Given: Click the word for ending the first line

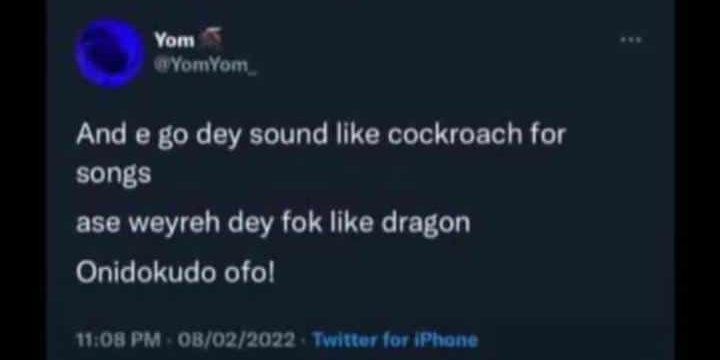Looking at the screenshot, I should 548,134.
